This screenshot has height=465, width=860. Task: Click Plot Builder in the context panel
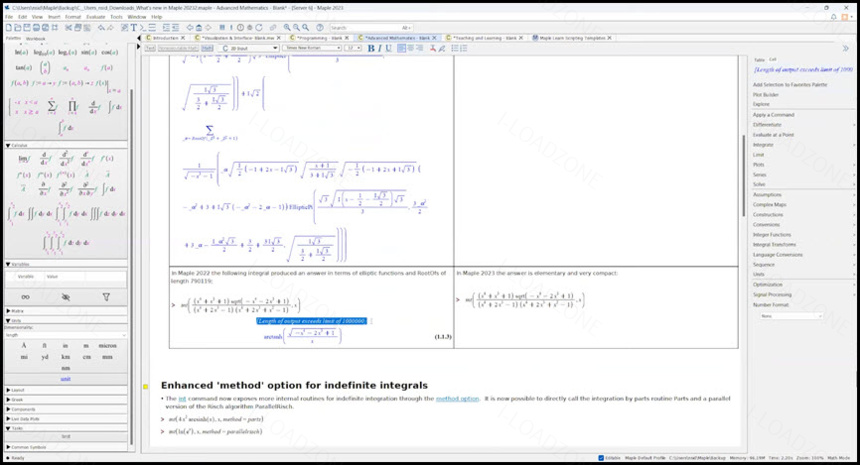[766, 95]
